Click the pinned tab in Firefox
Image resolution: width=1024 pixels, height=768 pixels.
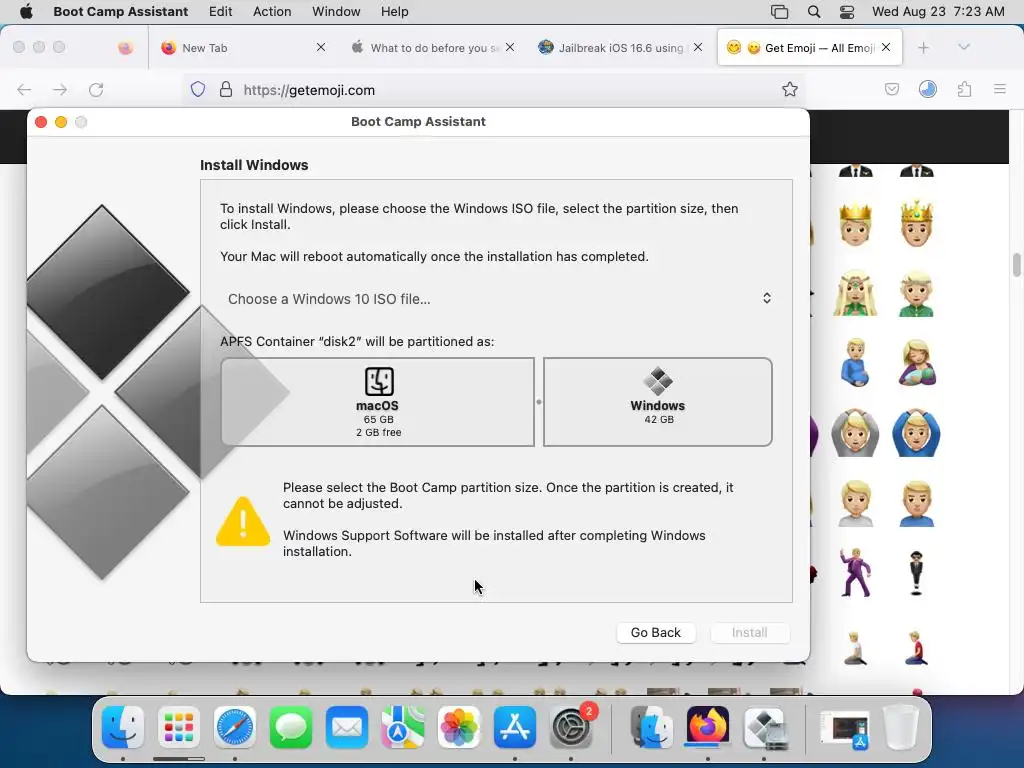pyautogui.click(x=125, y=48)
